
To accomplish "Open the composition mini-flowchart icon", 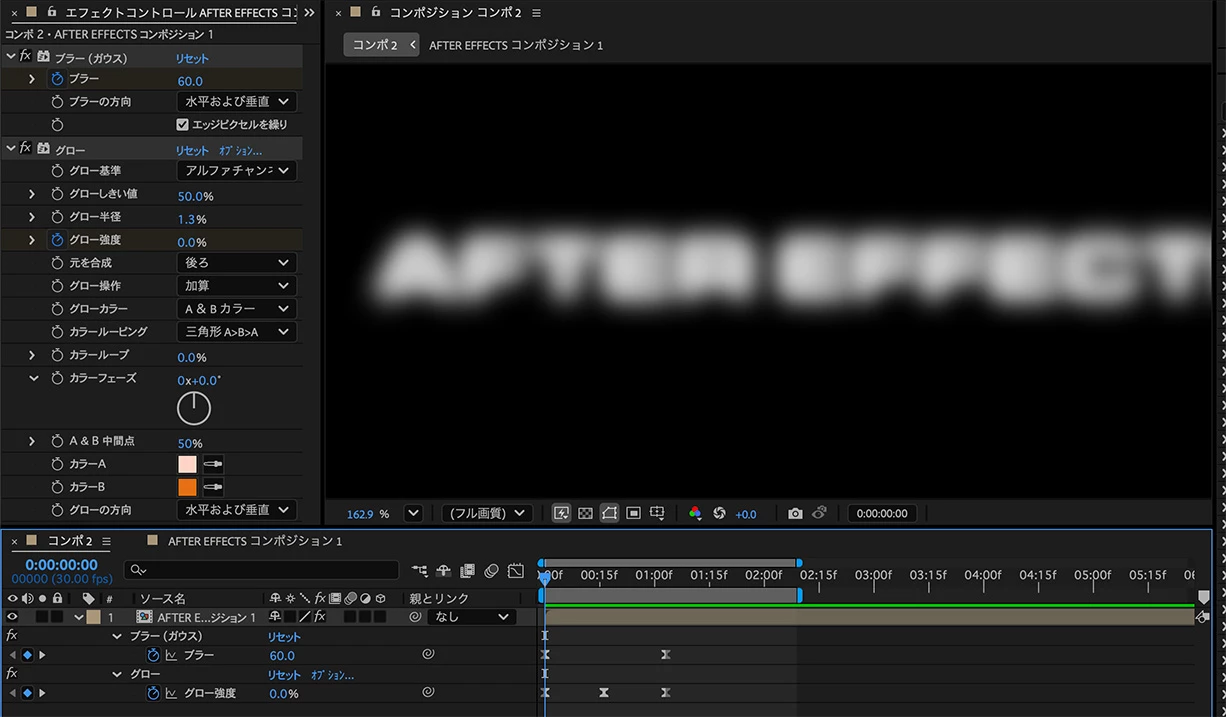I will coord(420,571).
